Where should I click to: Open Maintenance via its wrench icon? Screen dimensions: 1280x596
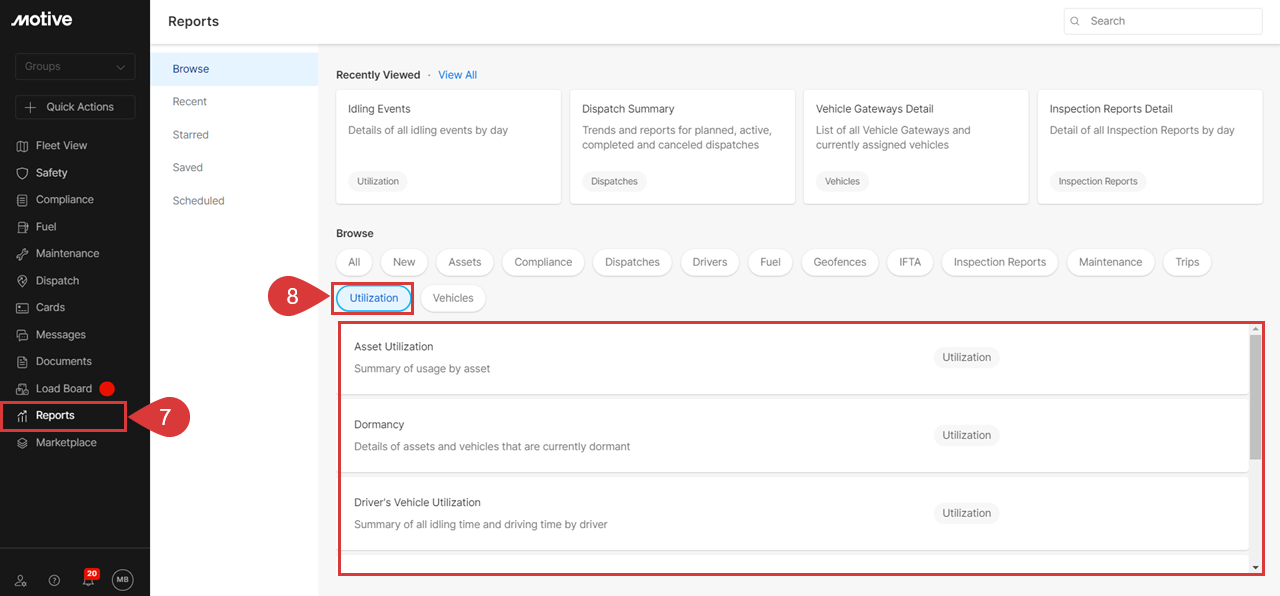pos(22,254)
